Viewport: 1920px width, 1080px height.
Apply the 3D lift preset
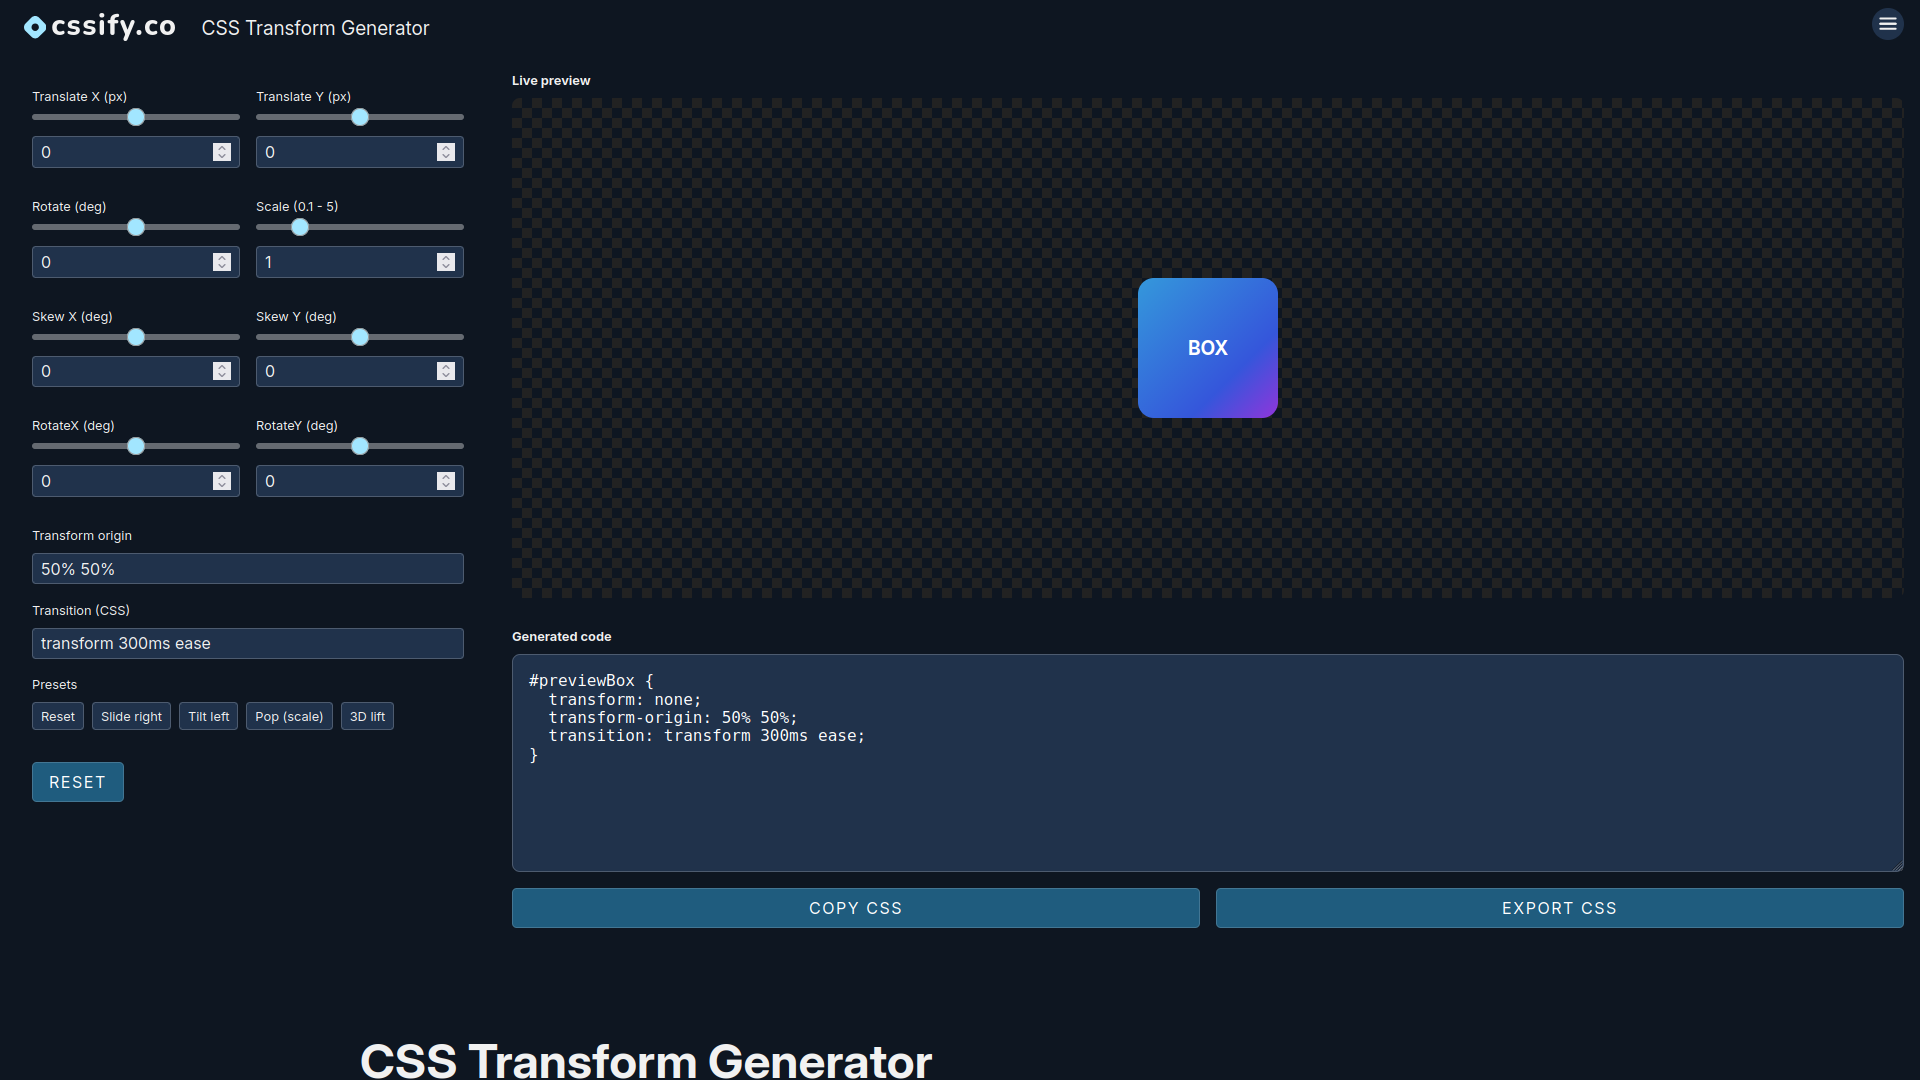[367, 716]
